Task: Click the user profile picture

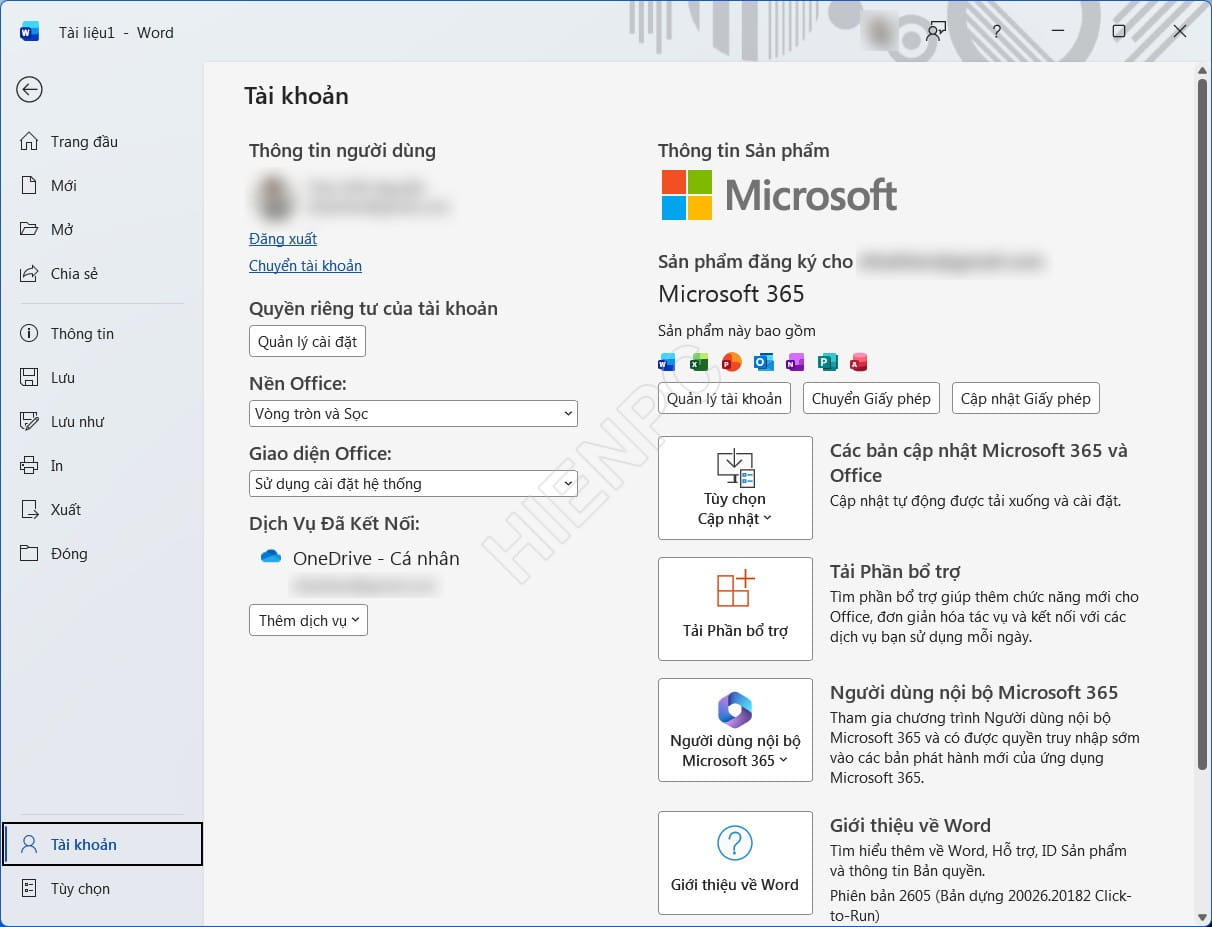Action: 273,196
